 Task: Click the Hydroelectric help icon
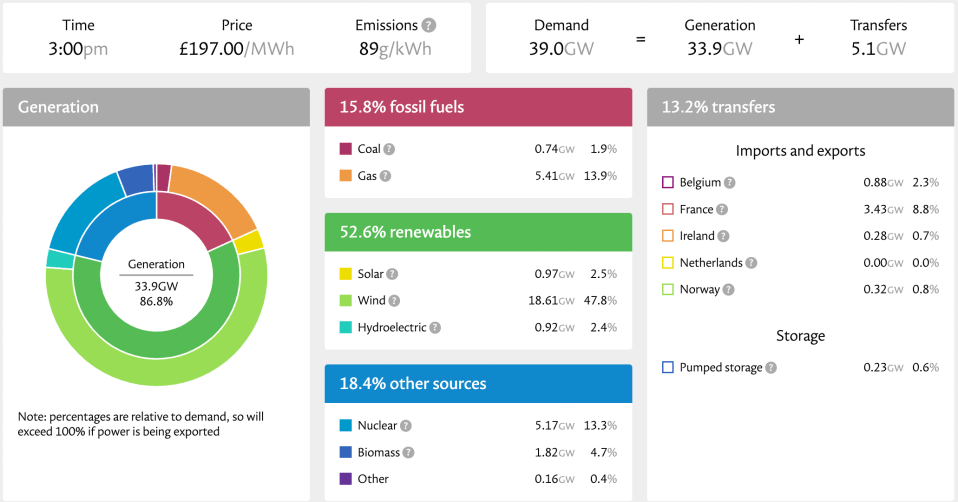point(435,327)
